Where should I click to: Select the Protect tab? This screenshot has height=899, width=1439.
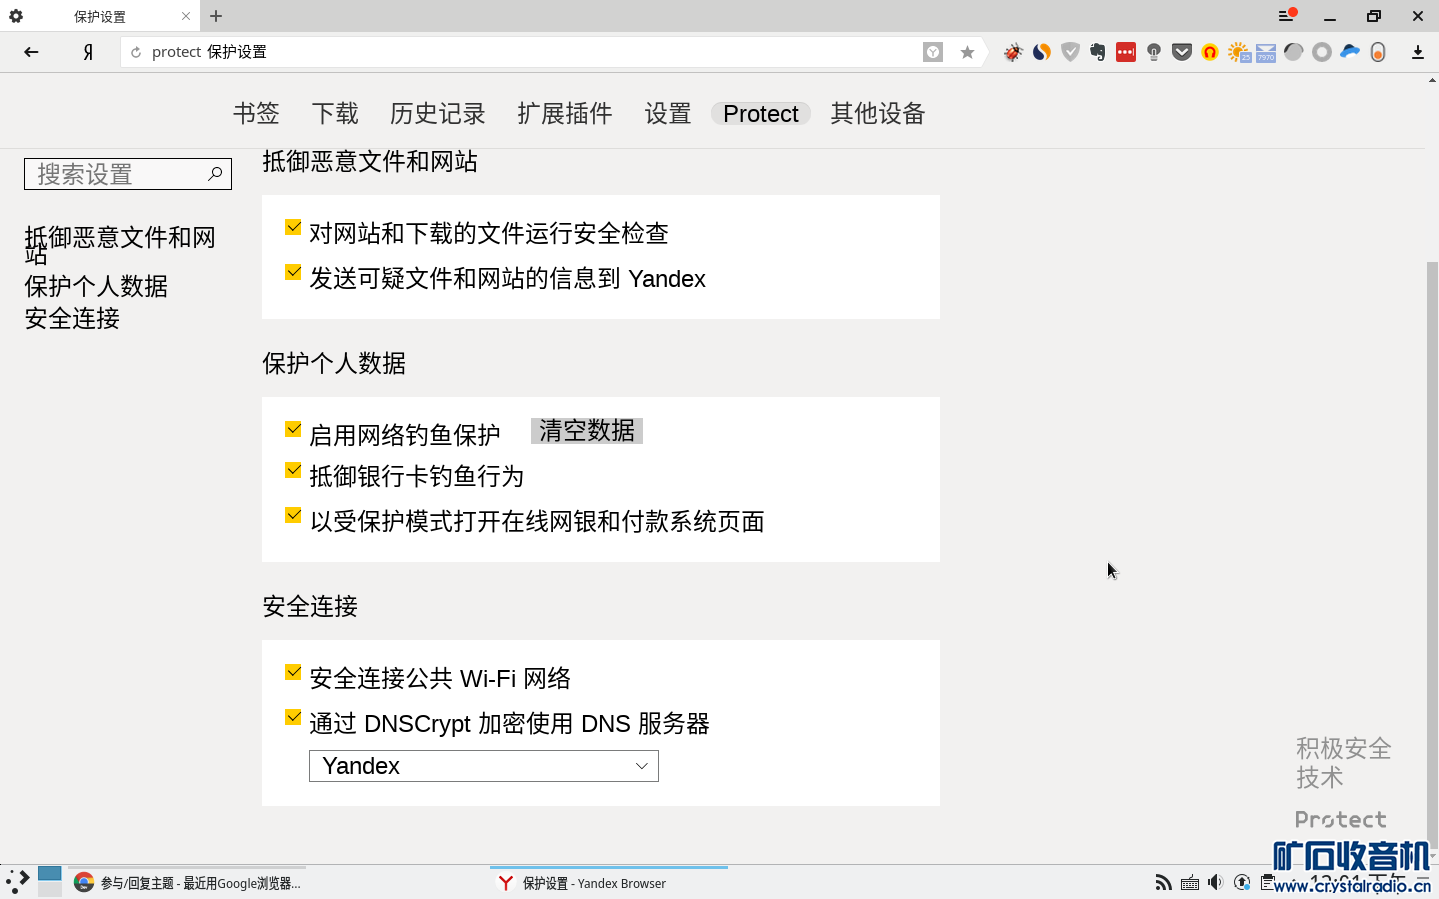pyautogui.click(x=761, y=114)
